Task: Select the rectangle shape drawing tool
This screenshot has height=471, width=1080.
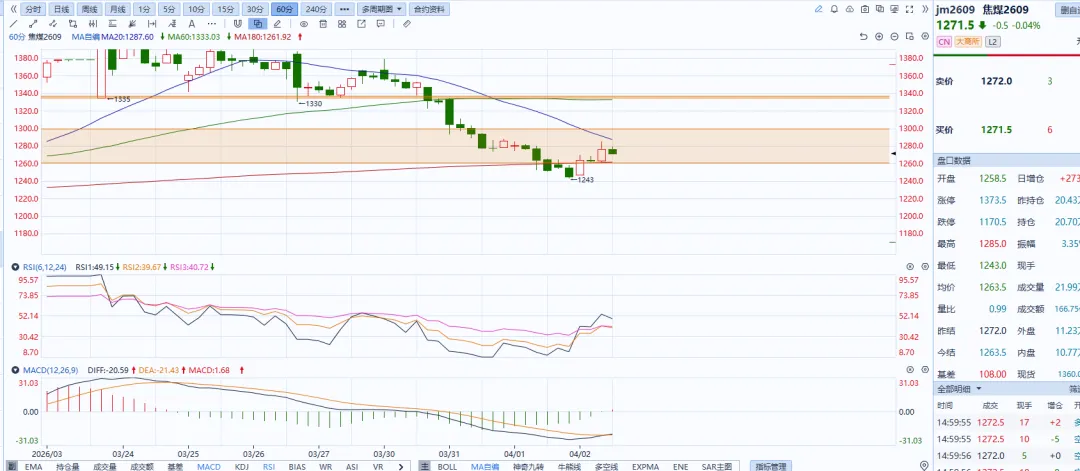Action: 73,23
